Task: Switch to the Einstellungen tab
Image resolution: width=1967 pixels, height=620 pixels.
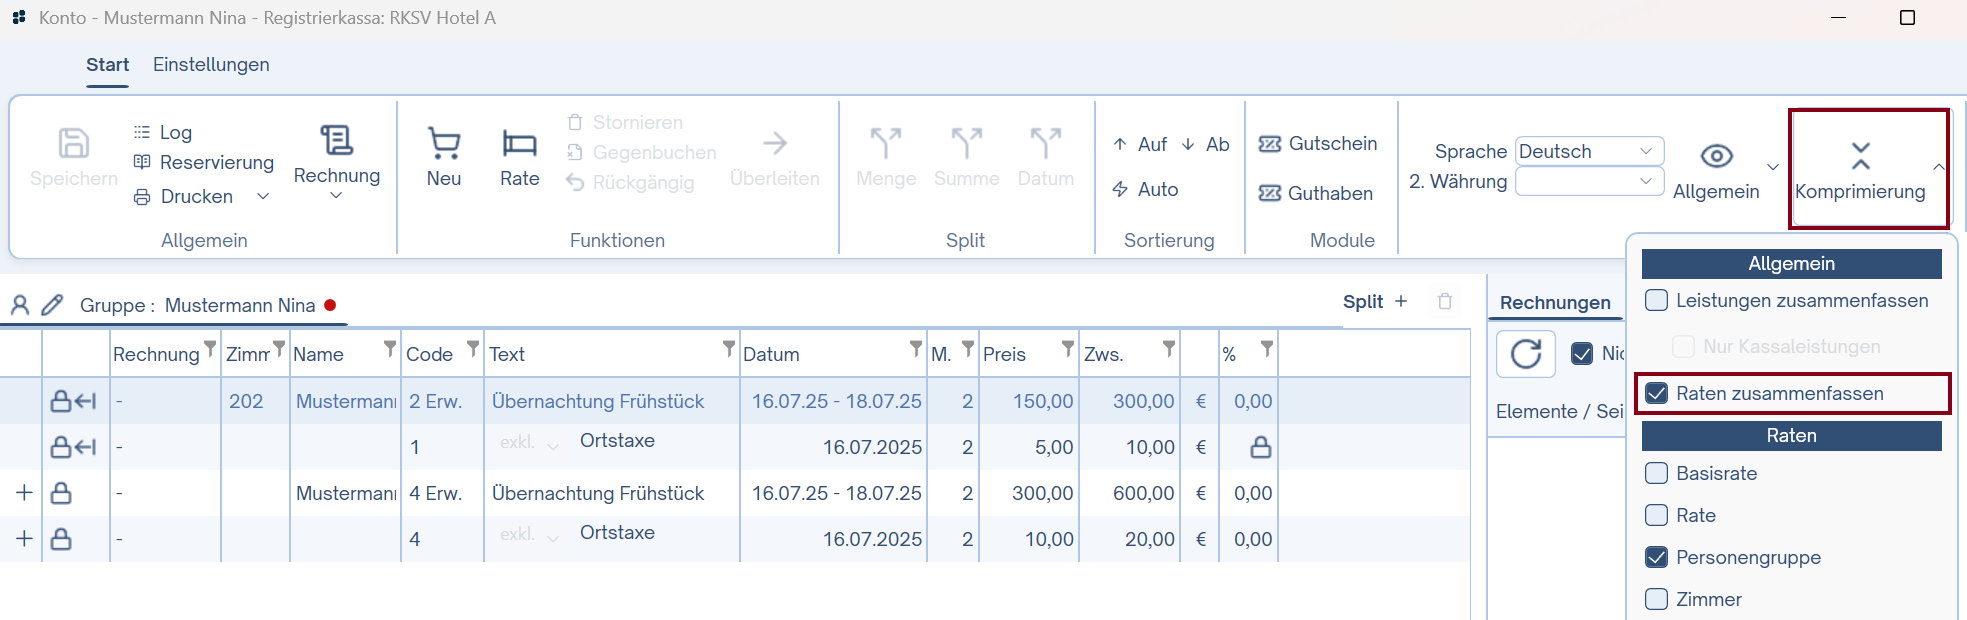Action: (x=211, y=65)
